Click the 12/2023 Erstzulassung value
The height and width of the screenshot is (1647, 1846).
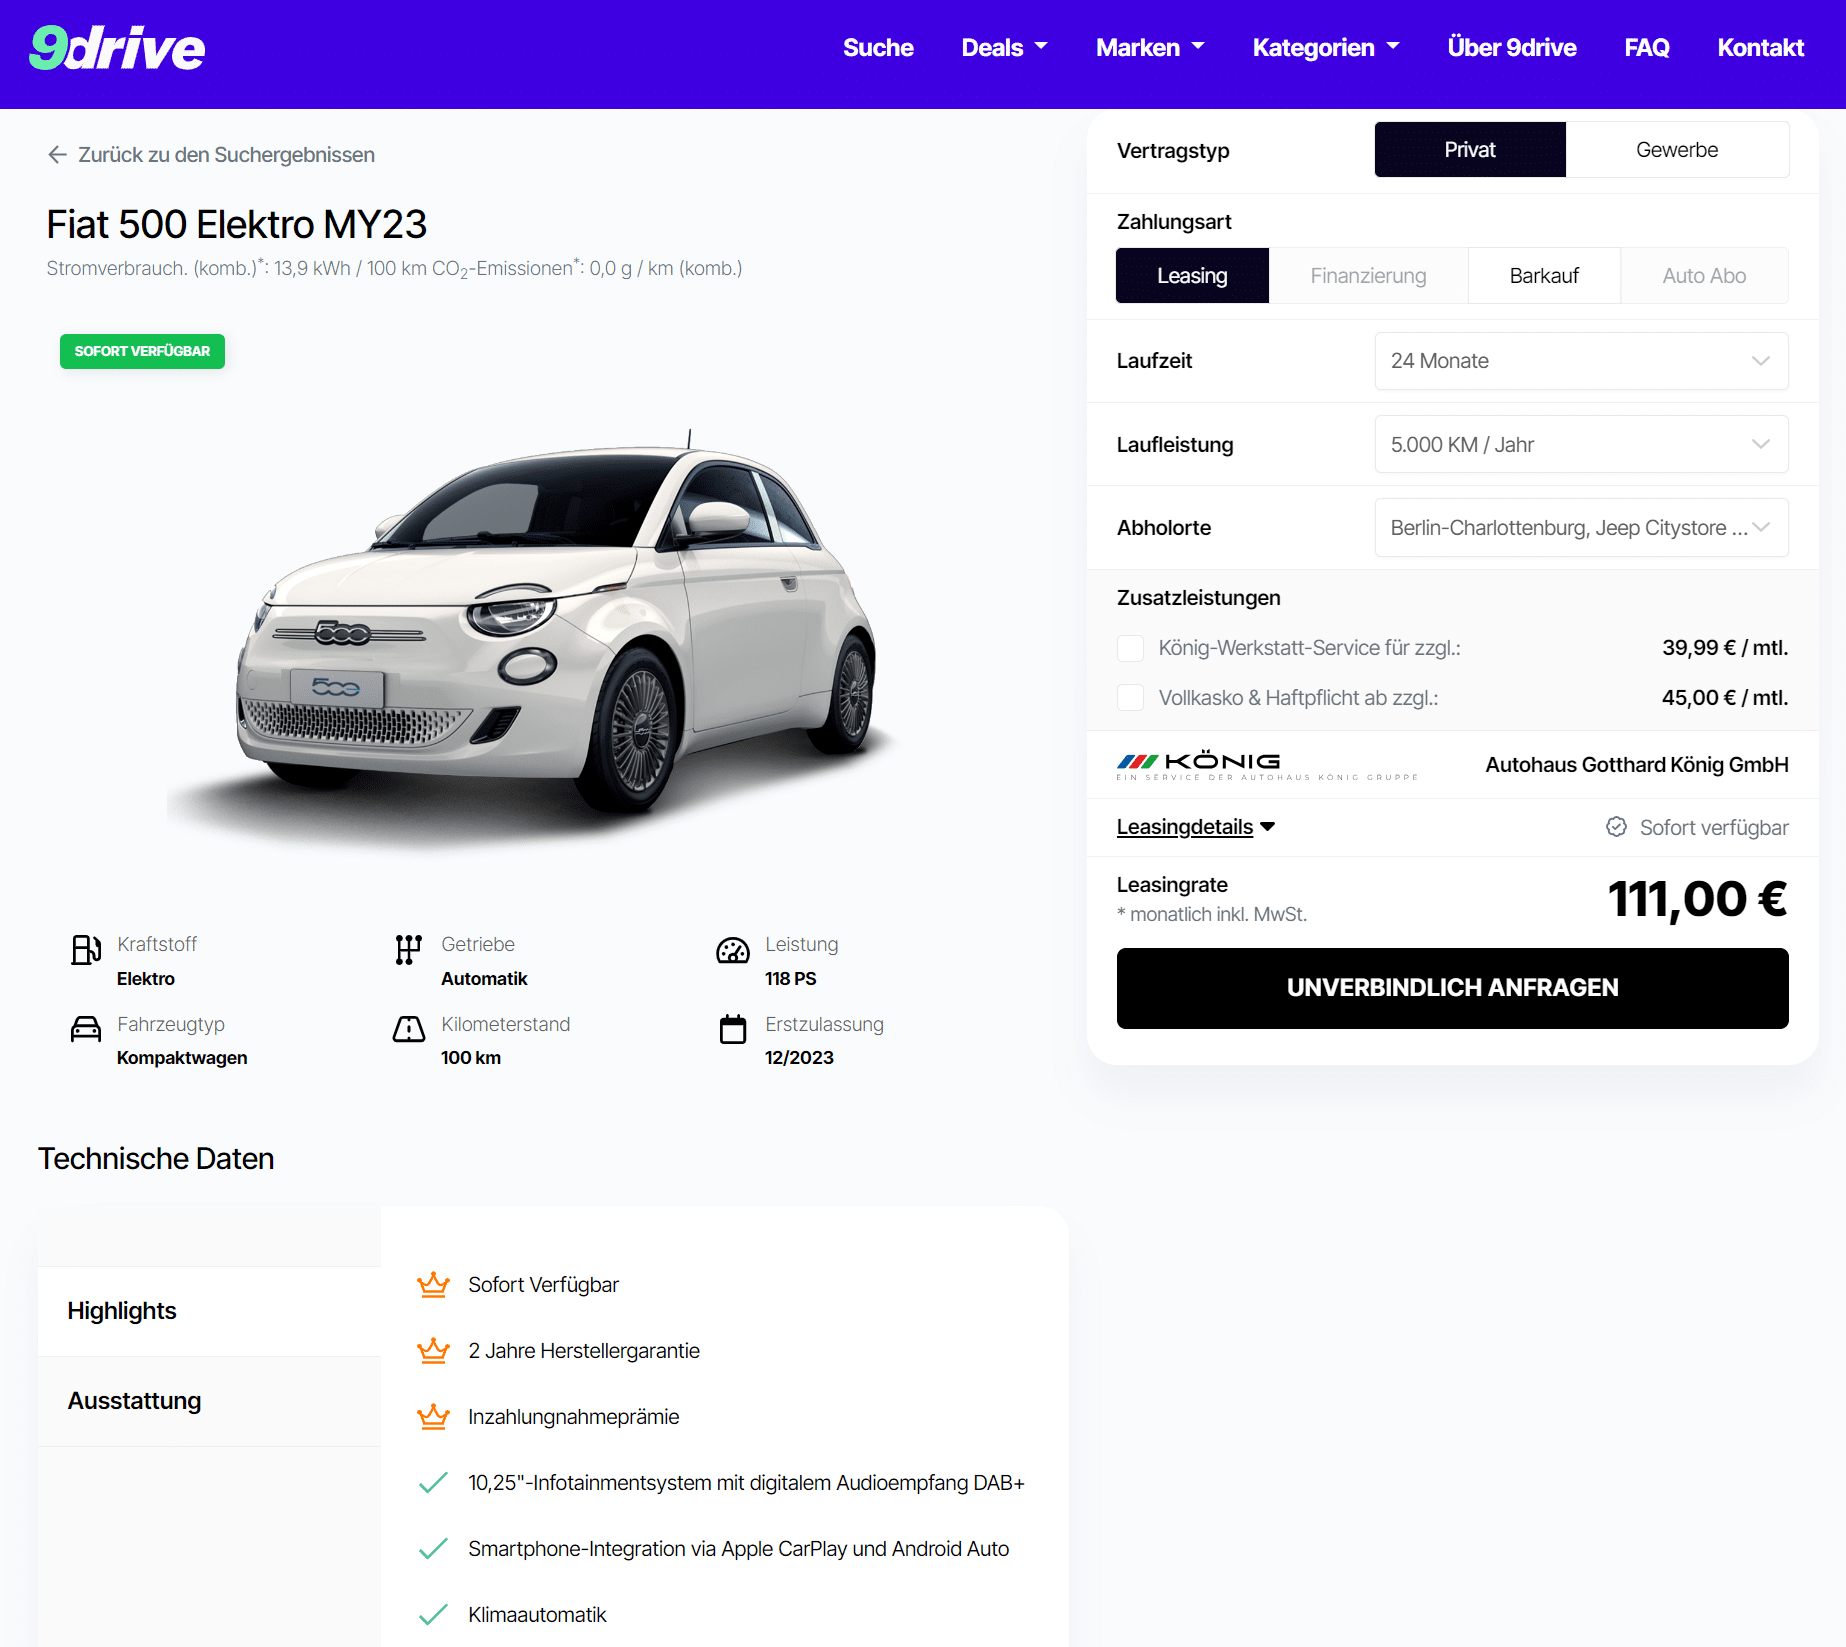799,1058
